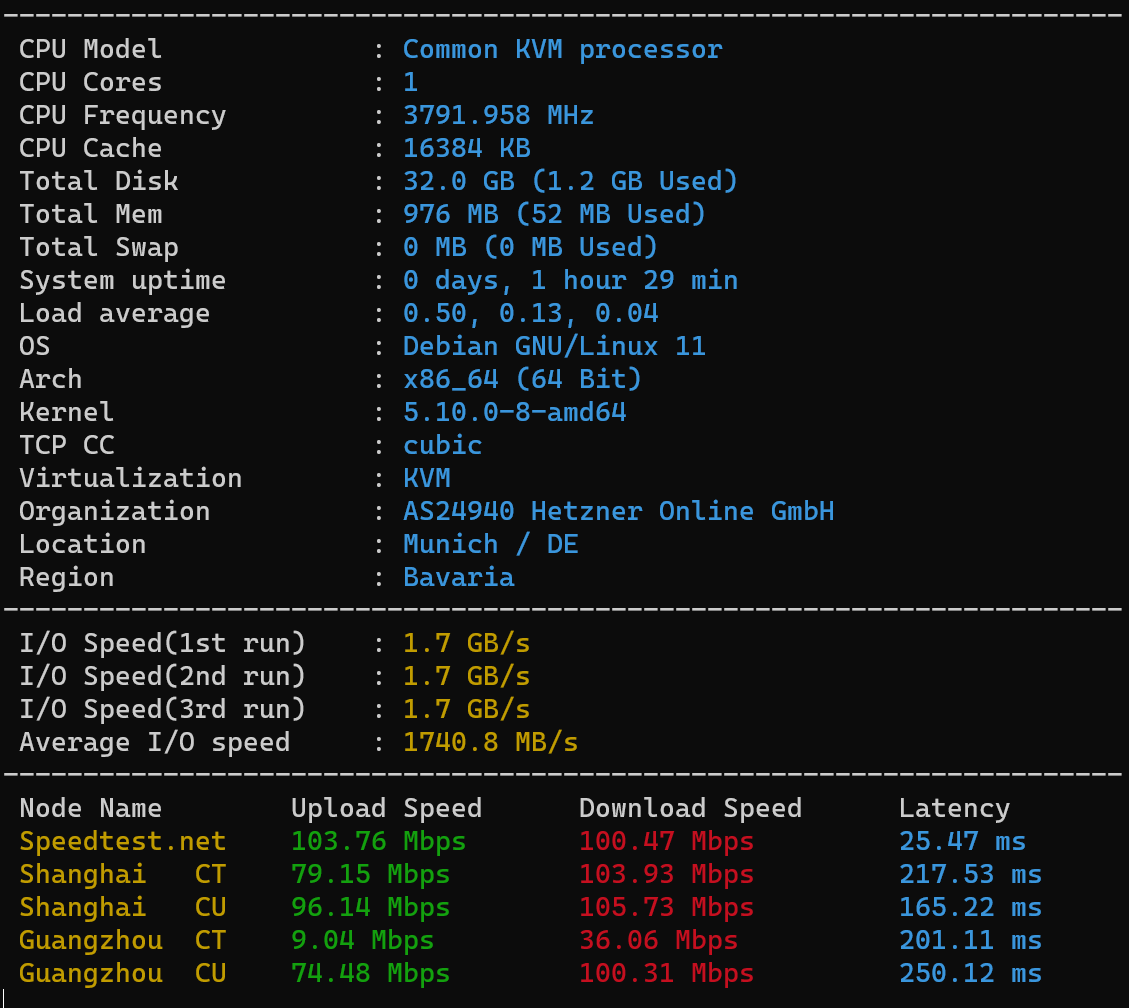Click the 'Upload Speed' column header
Viewport: 1129px width, 1008px height.
click(386, 808)
